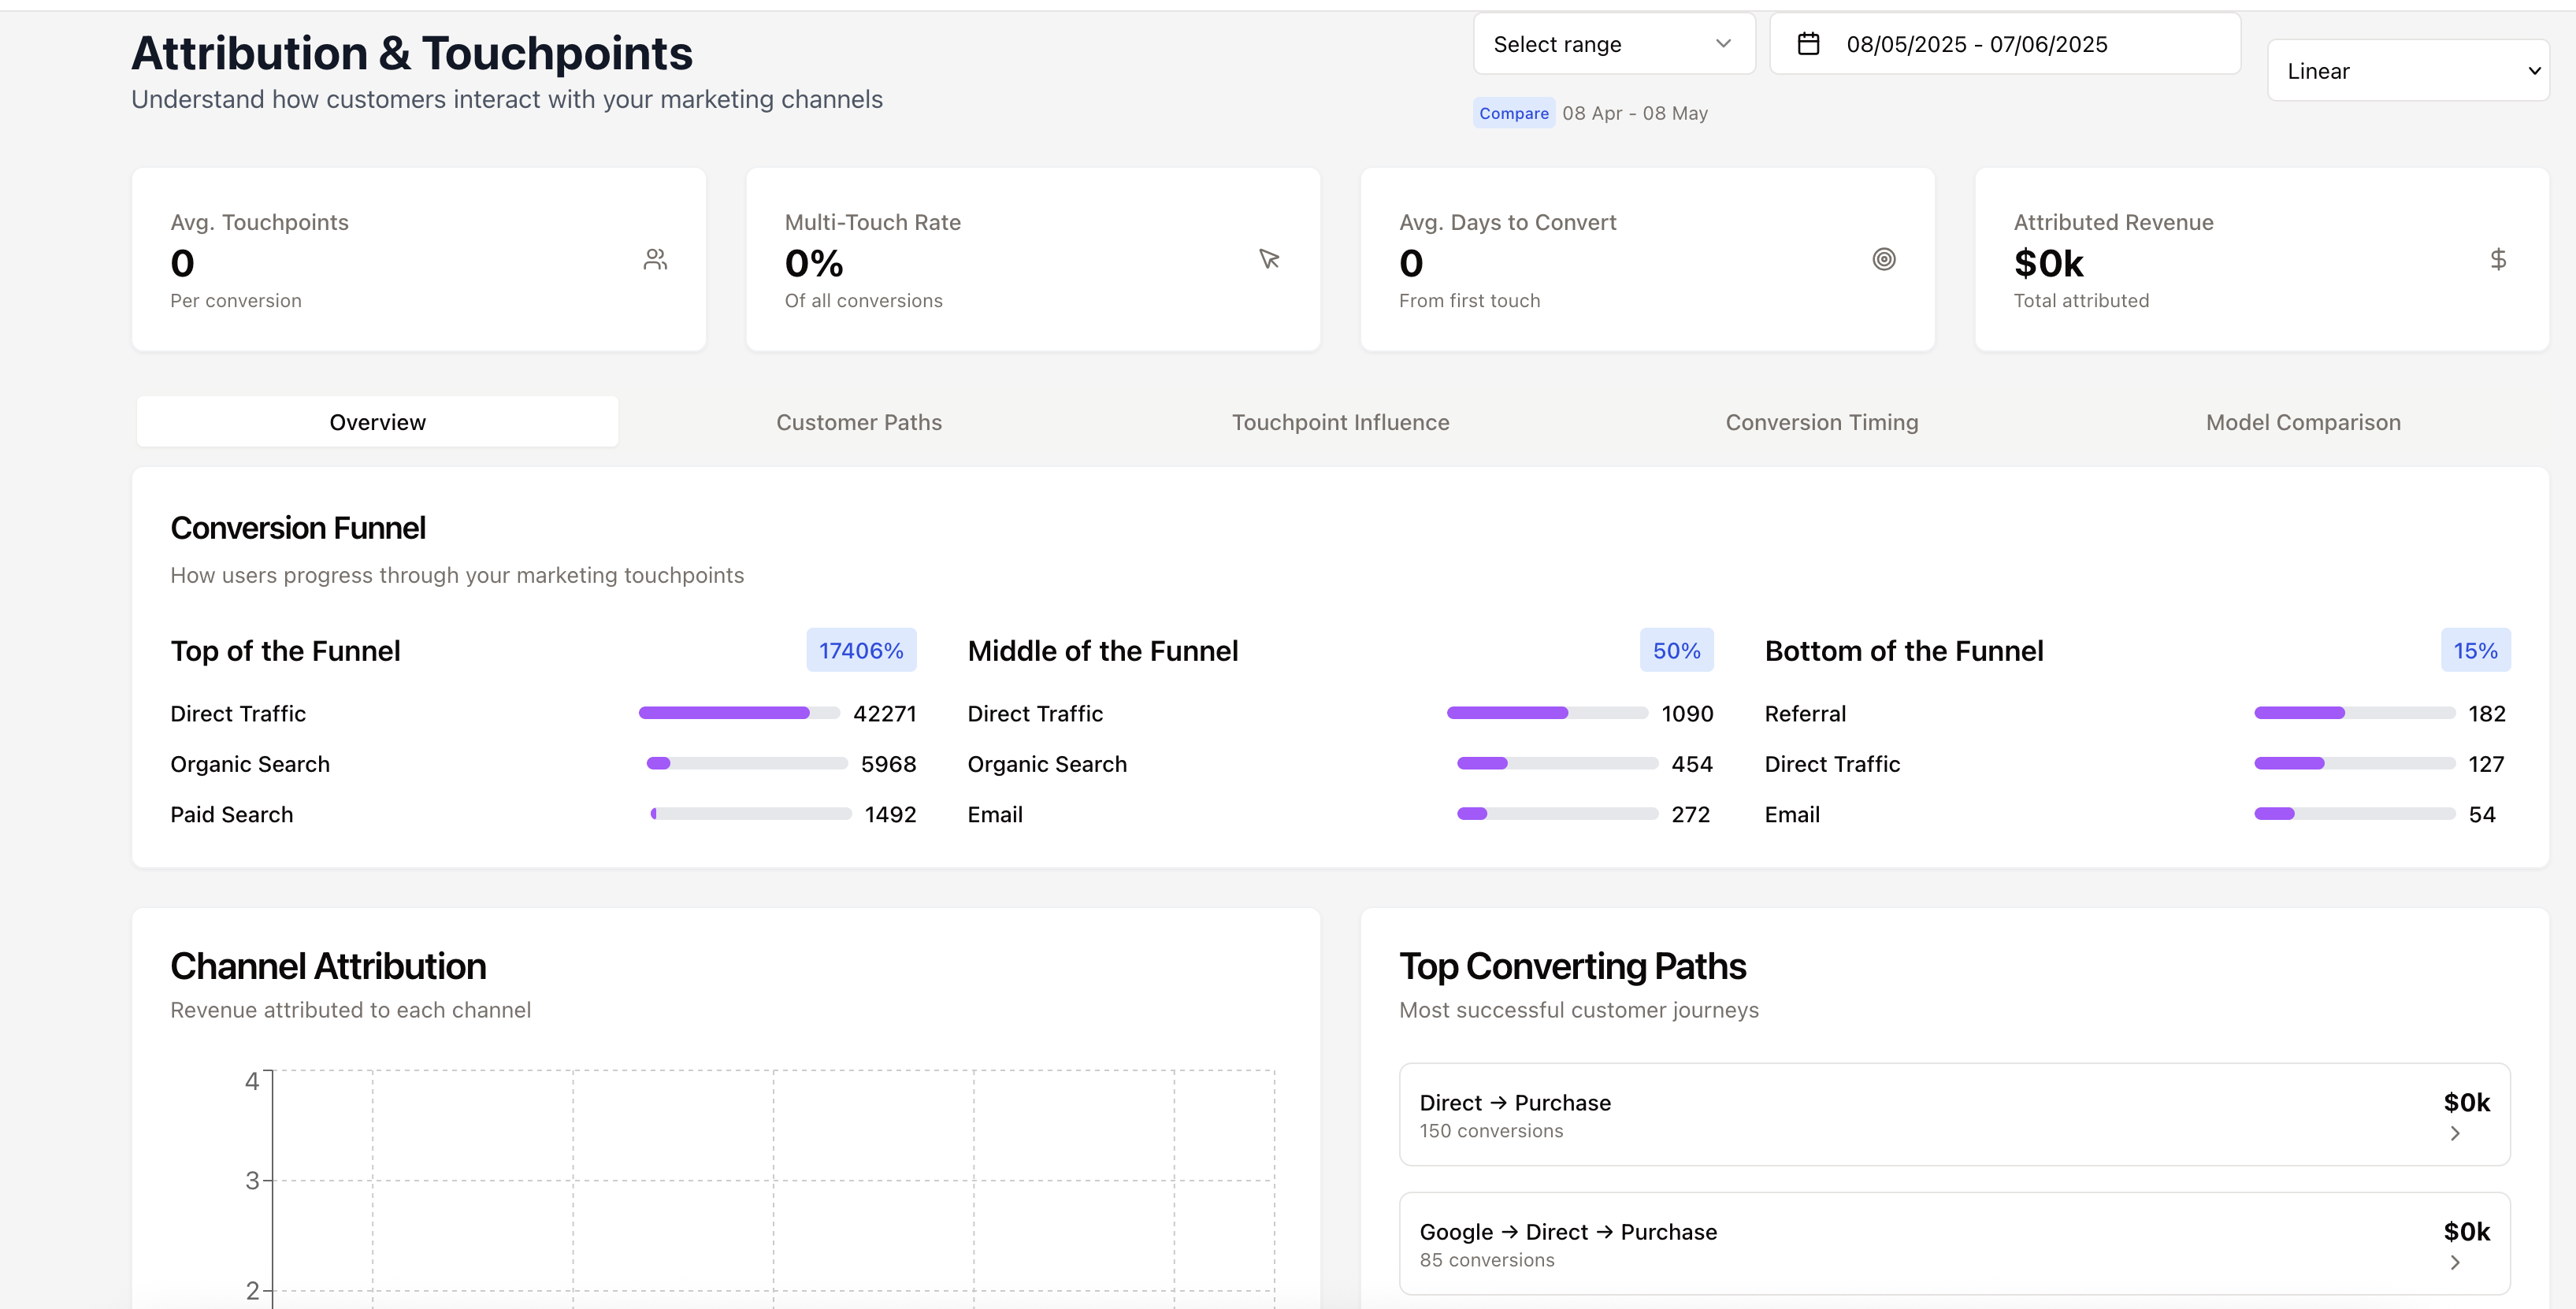Click the people icon on Avg. Touchpoints card
The height and width of the screenshot is (1309, 2576).
point(656,259)
